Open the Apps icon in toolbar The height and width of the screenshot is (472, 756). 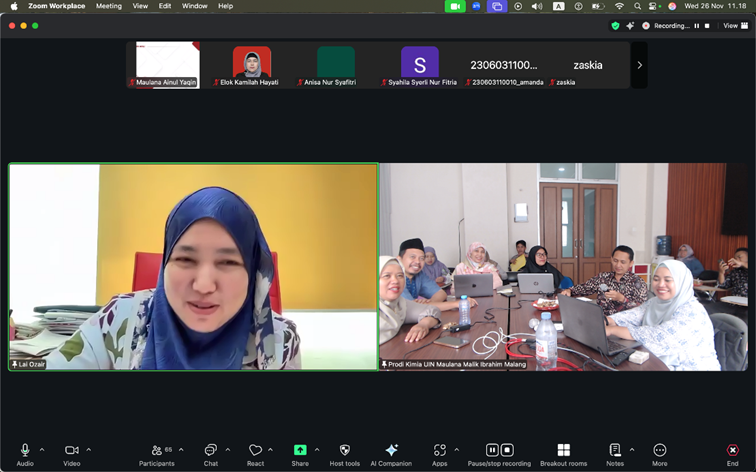pyautogui.click(x=439, y=450)
